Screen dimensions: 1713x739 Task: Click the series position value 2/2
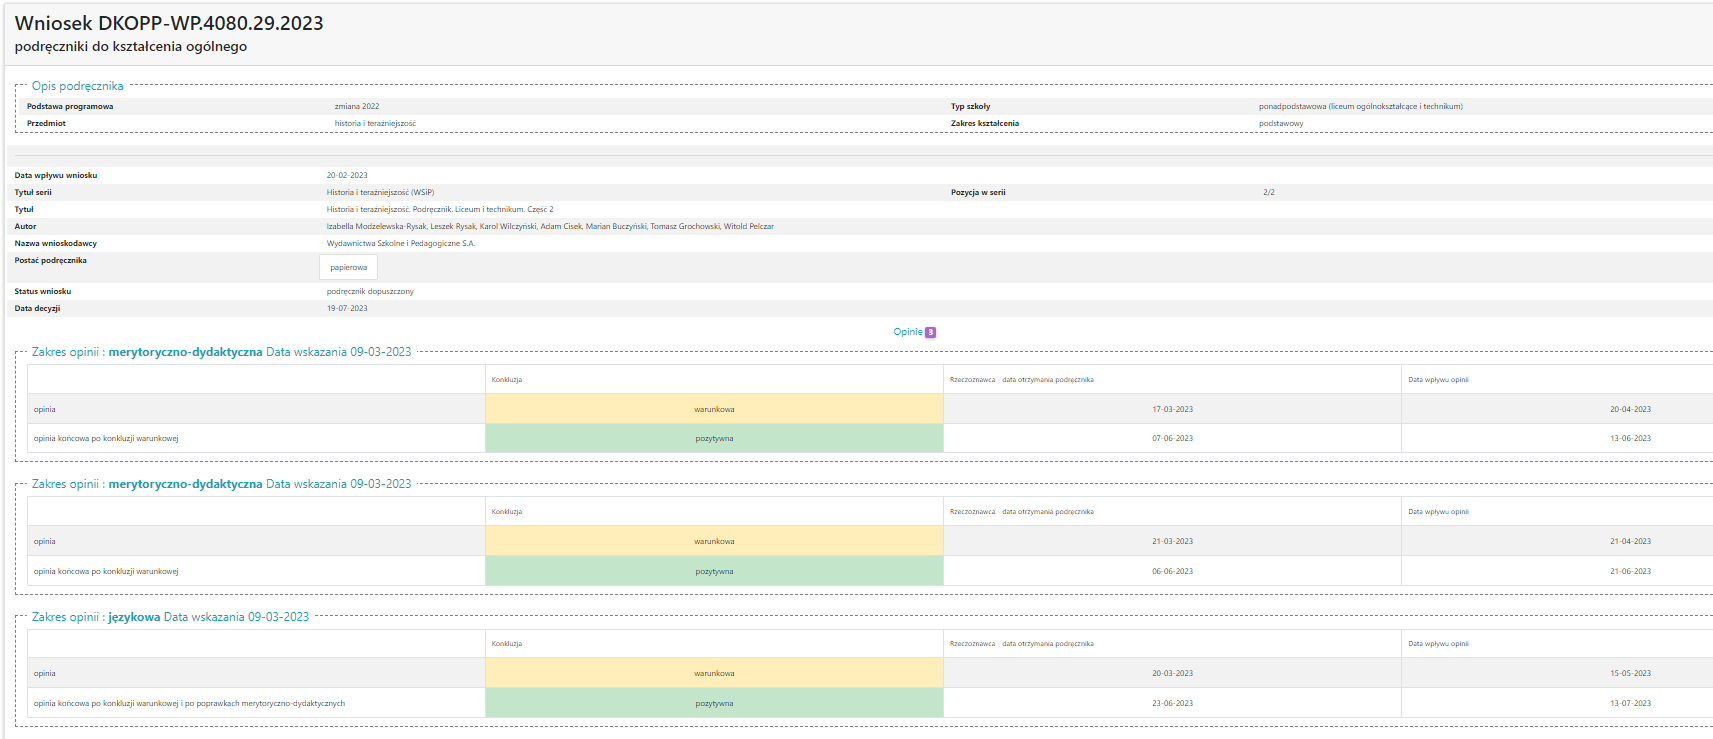pyautogui.click(x=1269, y=192)
